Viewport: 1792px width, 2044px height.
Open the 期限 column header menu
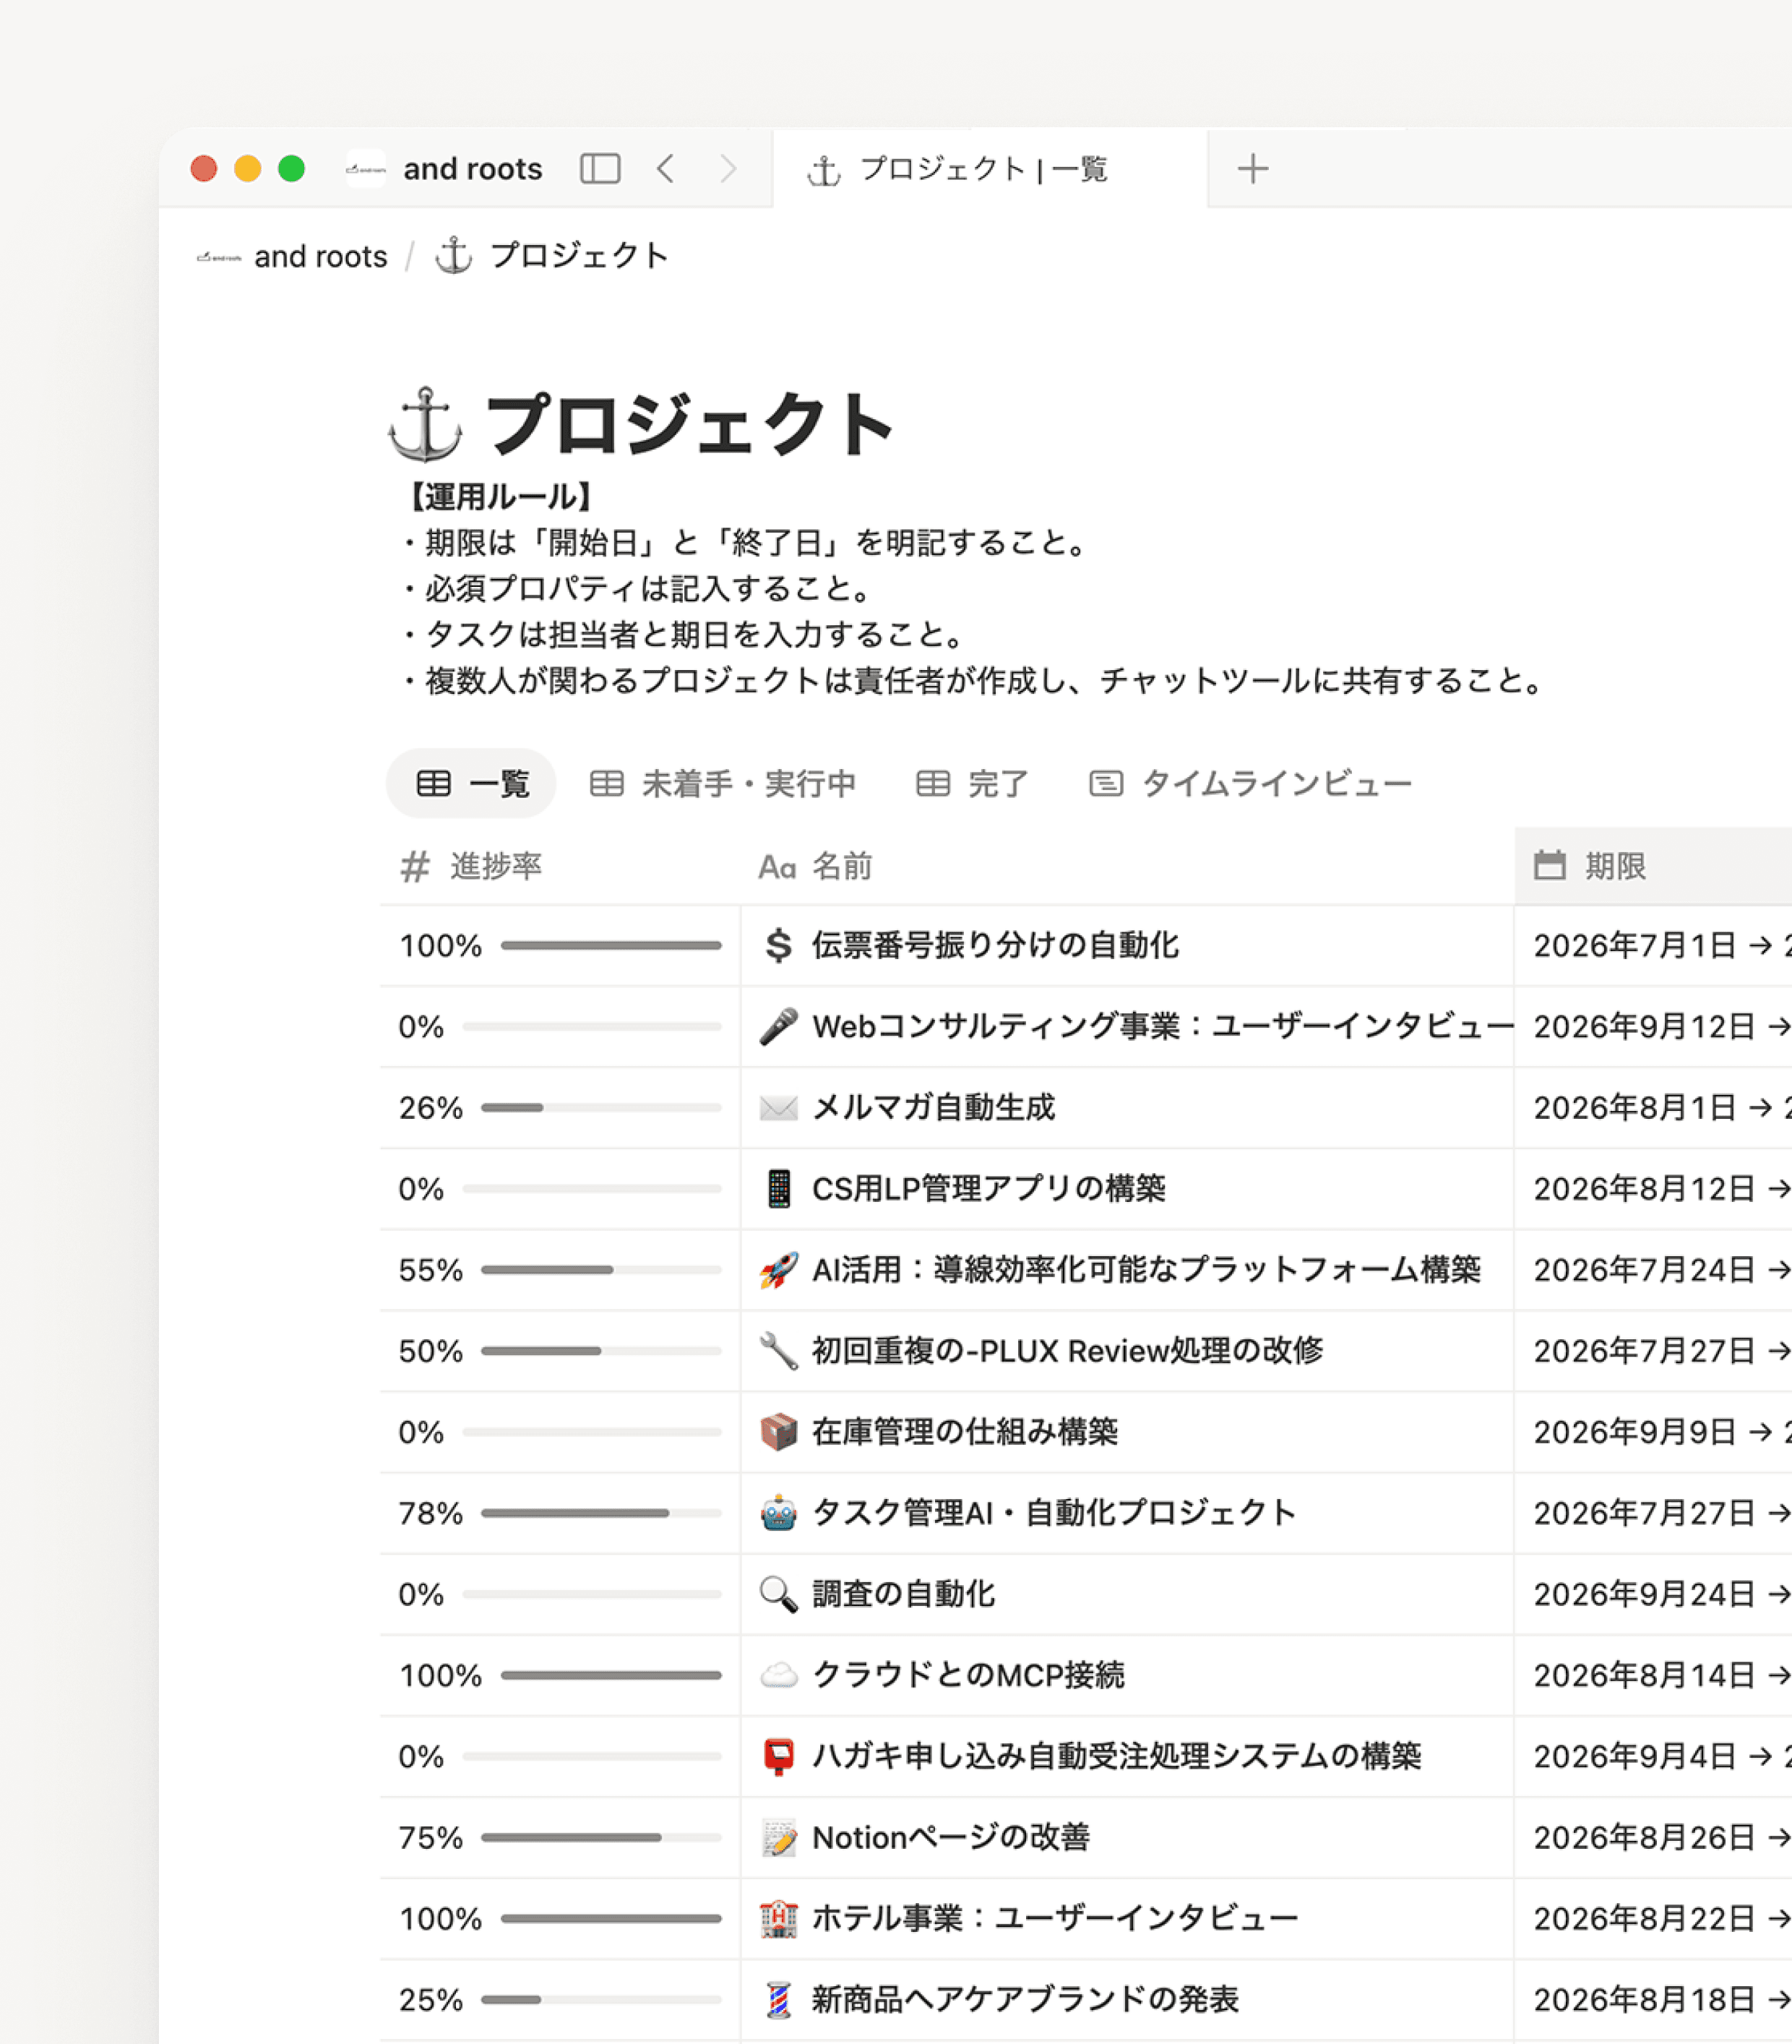tap(1653, 866)
